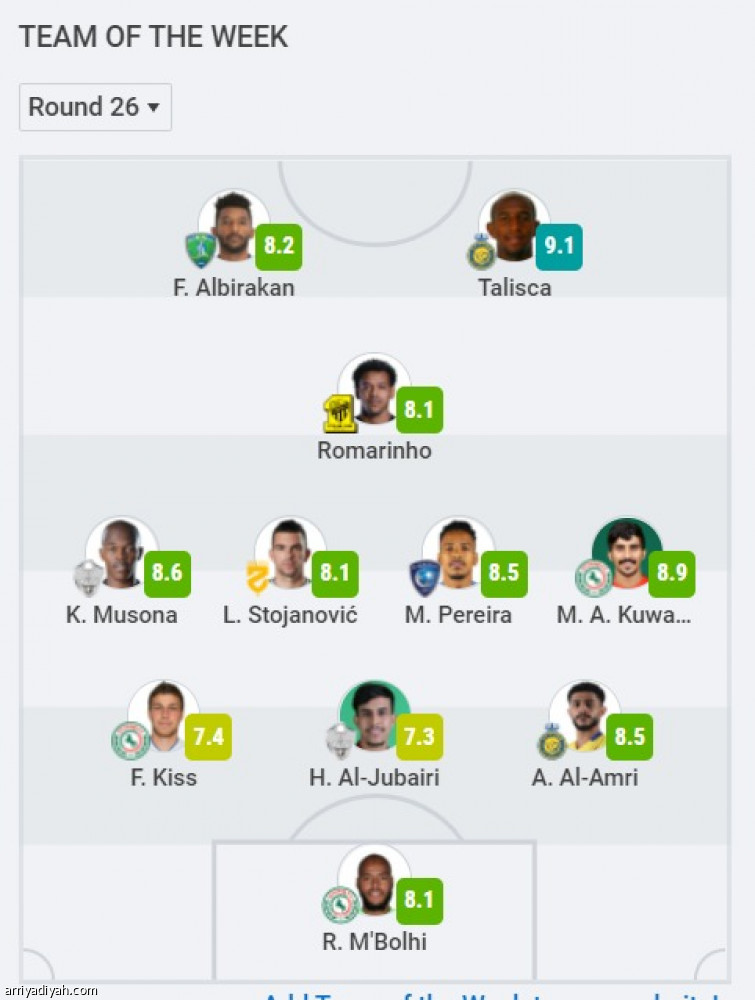Click the club badge beside L. Stojanović

coord(259,578)
